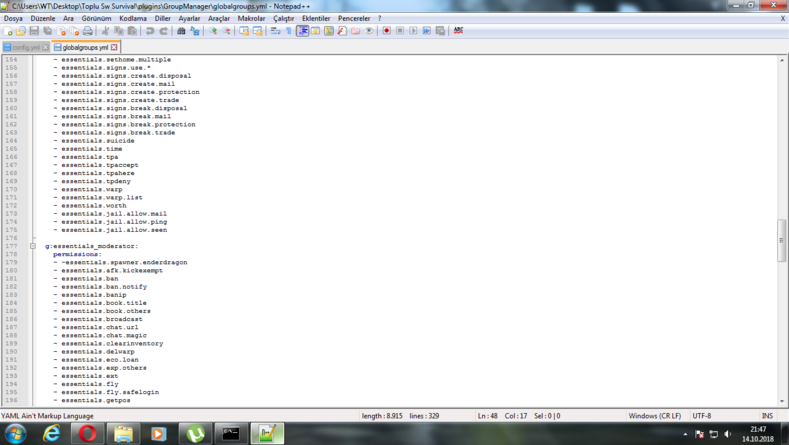This screenshot has height=445, width=789.
Task: Collapse the g:essentials_moderator fold marker
Action: click(x=33, y=246)
